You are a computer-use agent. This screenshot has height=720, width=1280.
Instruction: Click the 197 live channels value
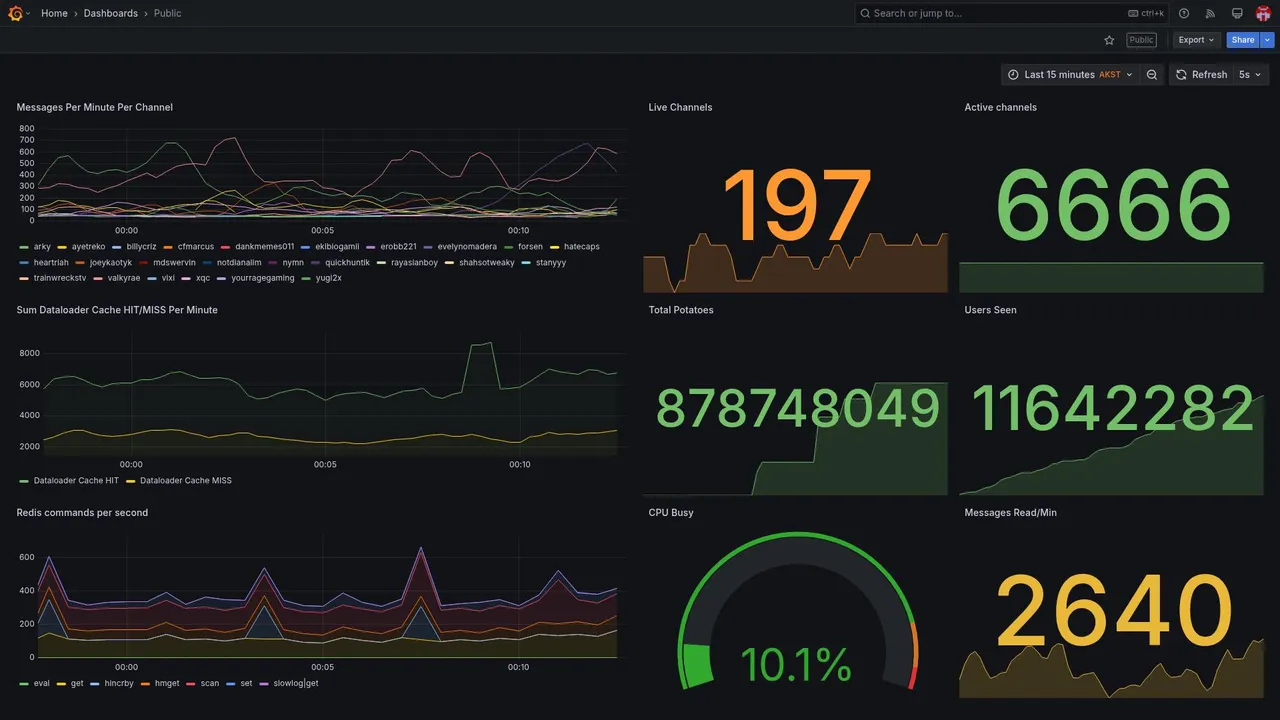(x=796, y=207)
